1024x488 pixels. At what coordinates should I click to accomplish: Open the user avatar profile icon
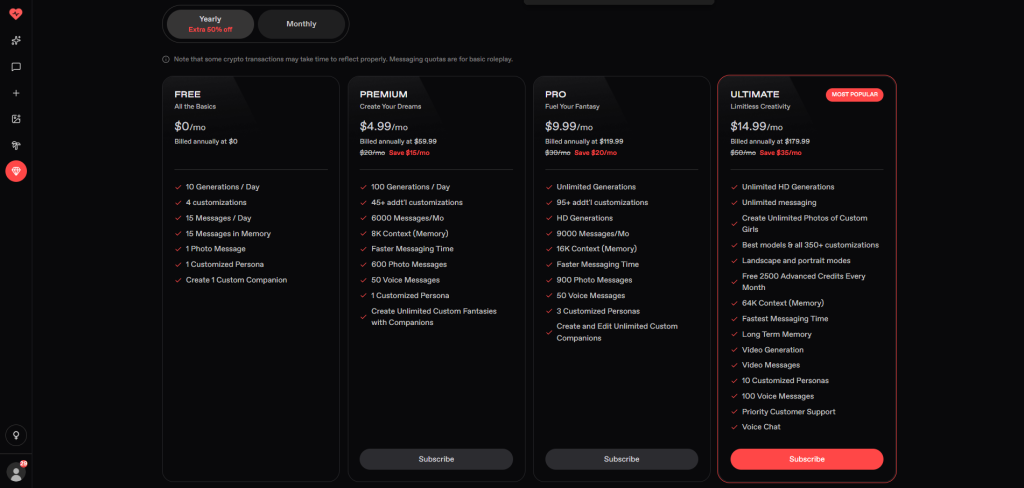pyautogui.click(x=16, y=472)
